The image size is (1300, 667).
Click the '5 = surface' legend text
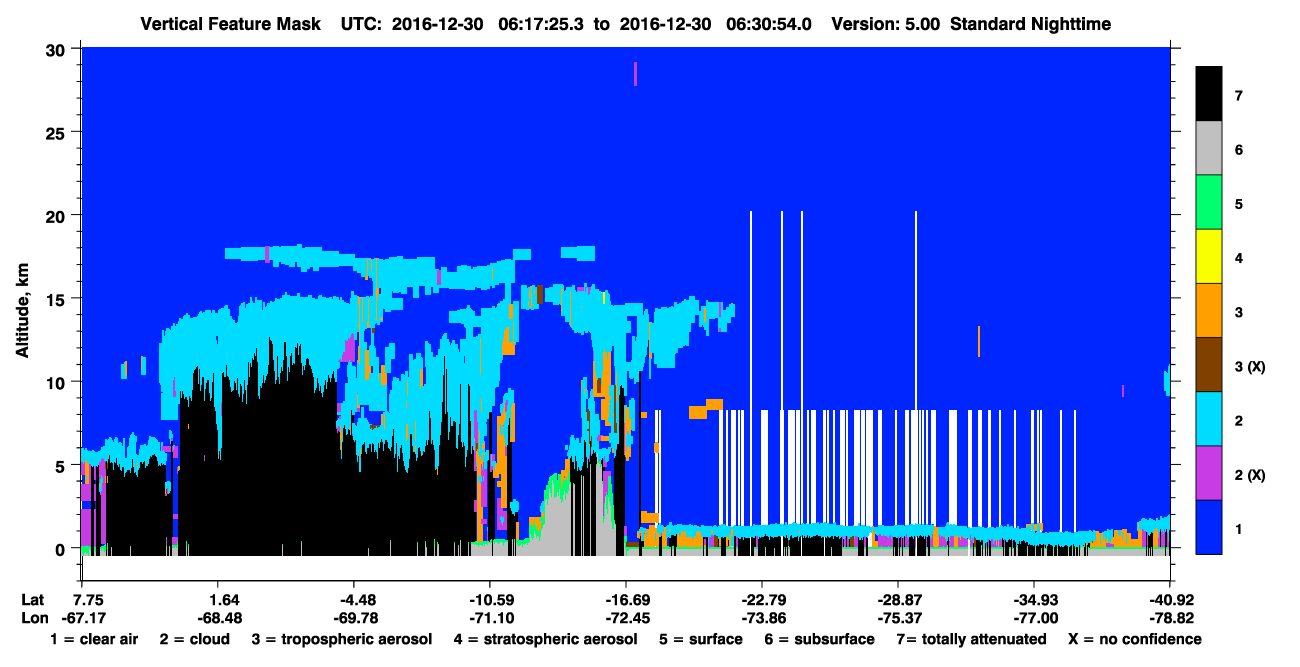[x=701, y=639]
